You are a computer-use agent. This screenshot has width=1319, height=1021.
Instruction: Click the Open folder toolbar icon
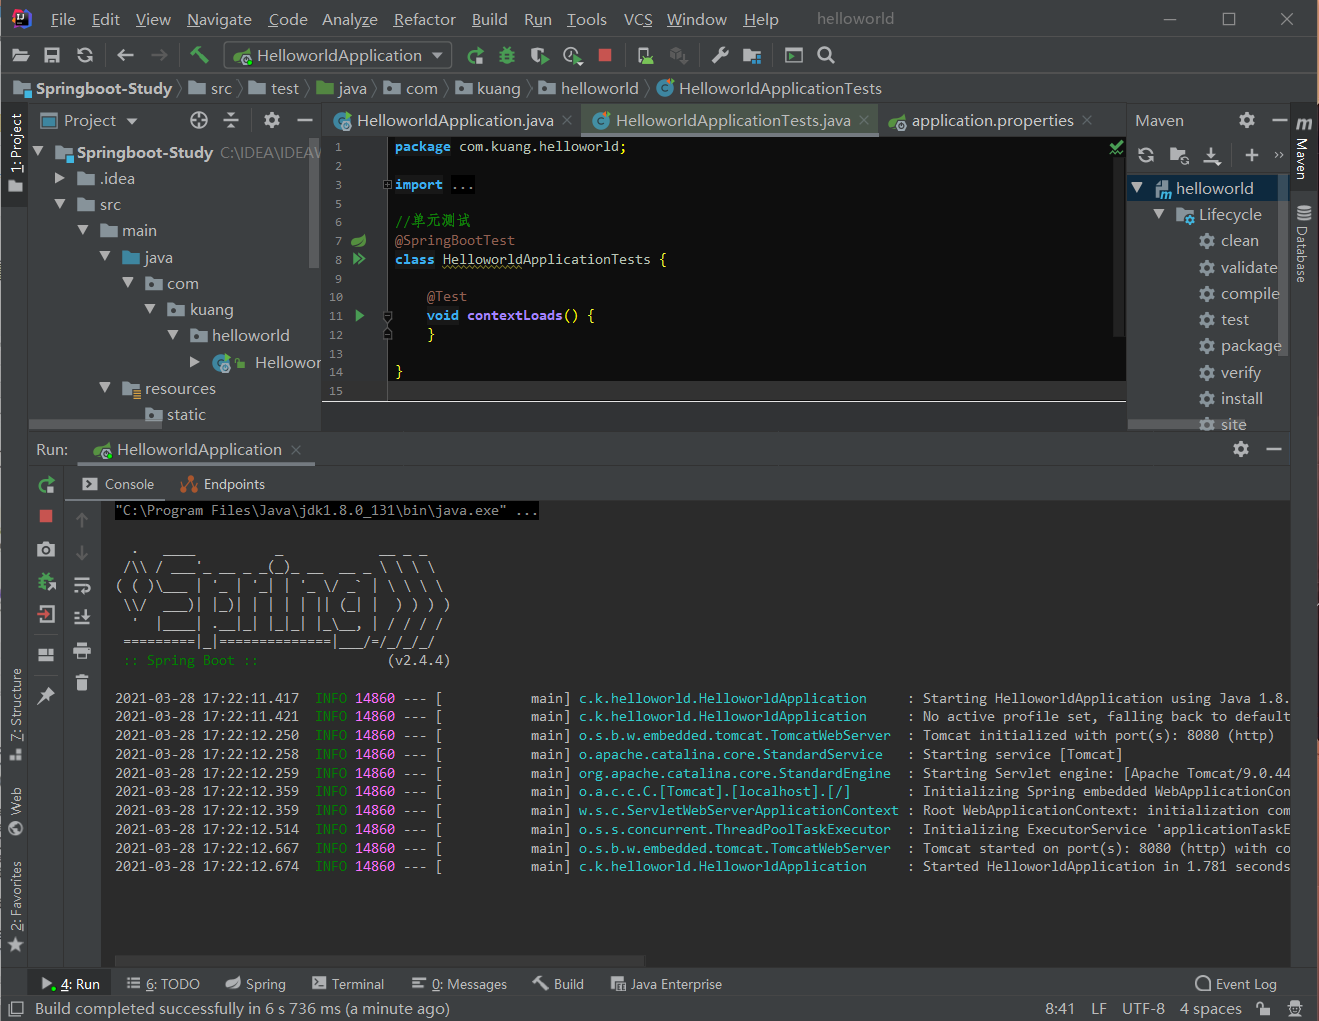point(20,55)
